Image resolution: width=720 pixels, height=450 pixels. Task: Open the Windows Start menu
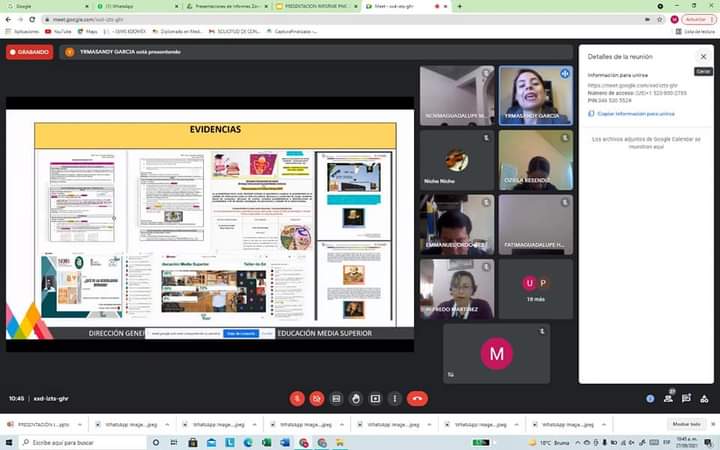point(9,442)
